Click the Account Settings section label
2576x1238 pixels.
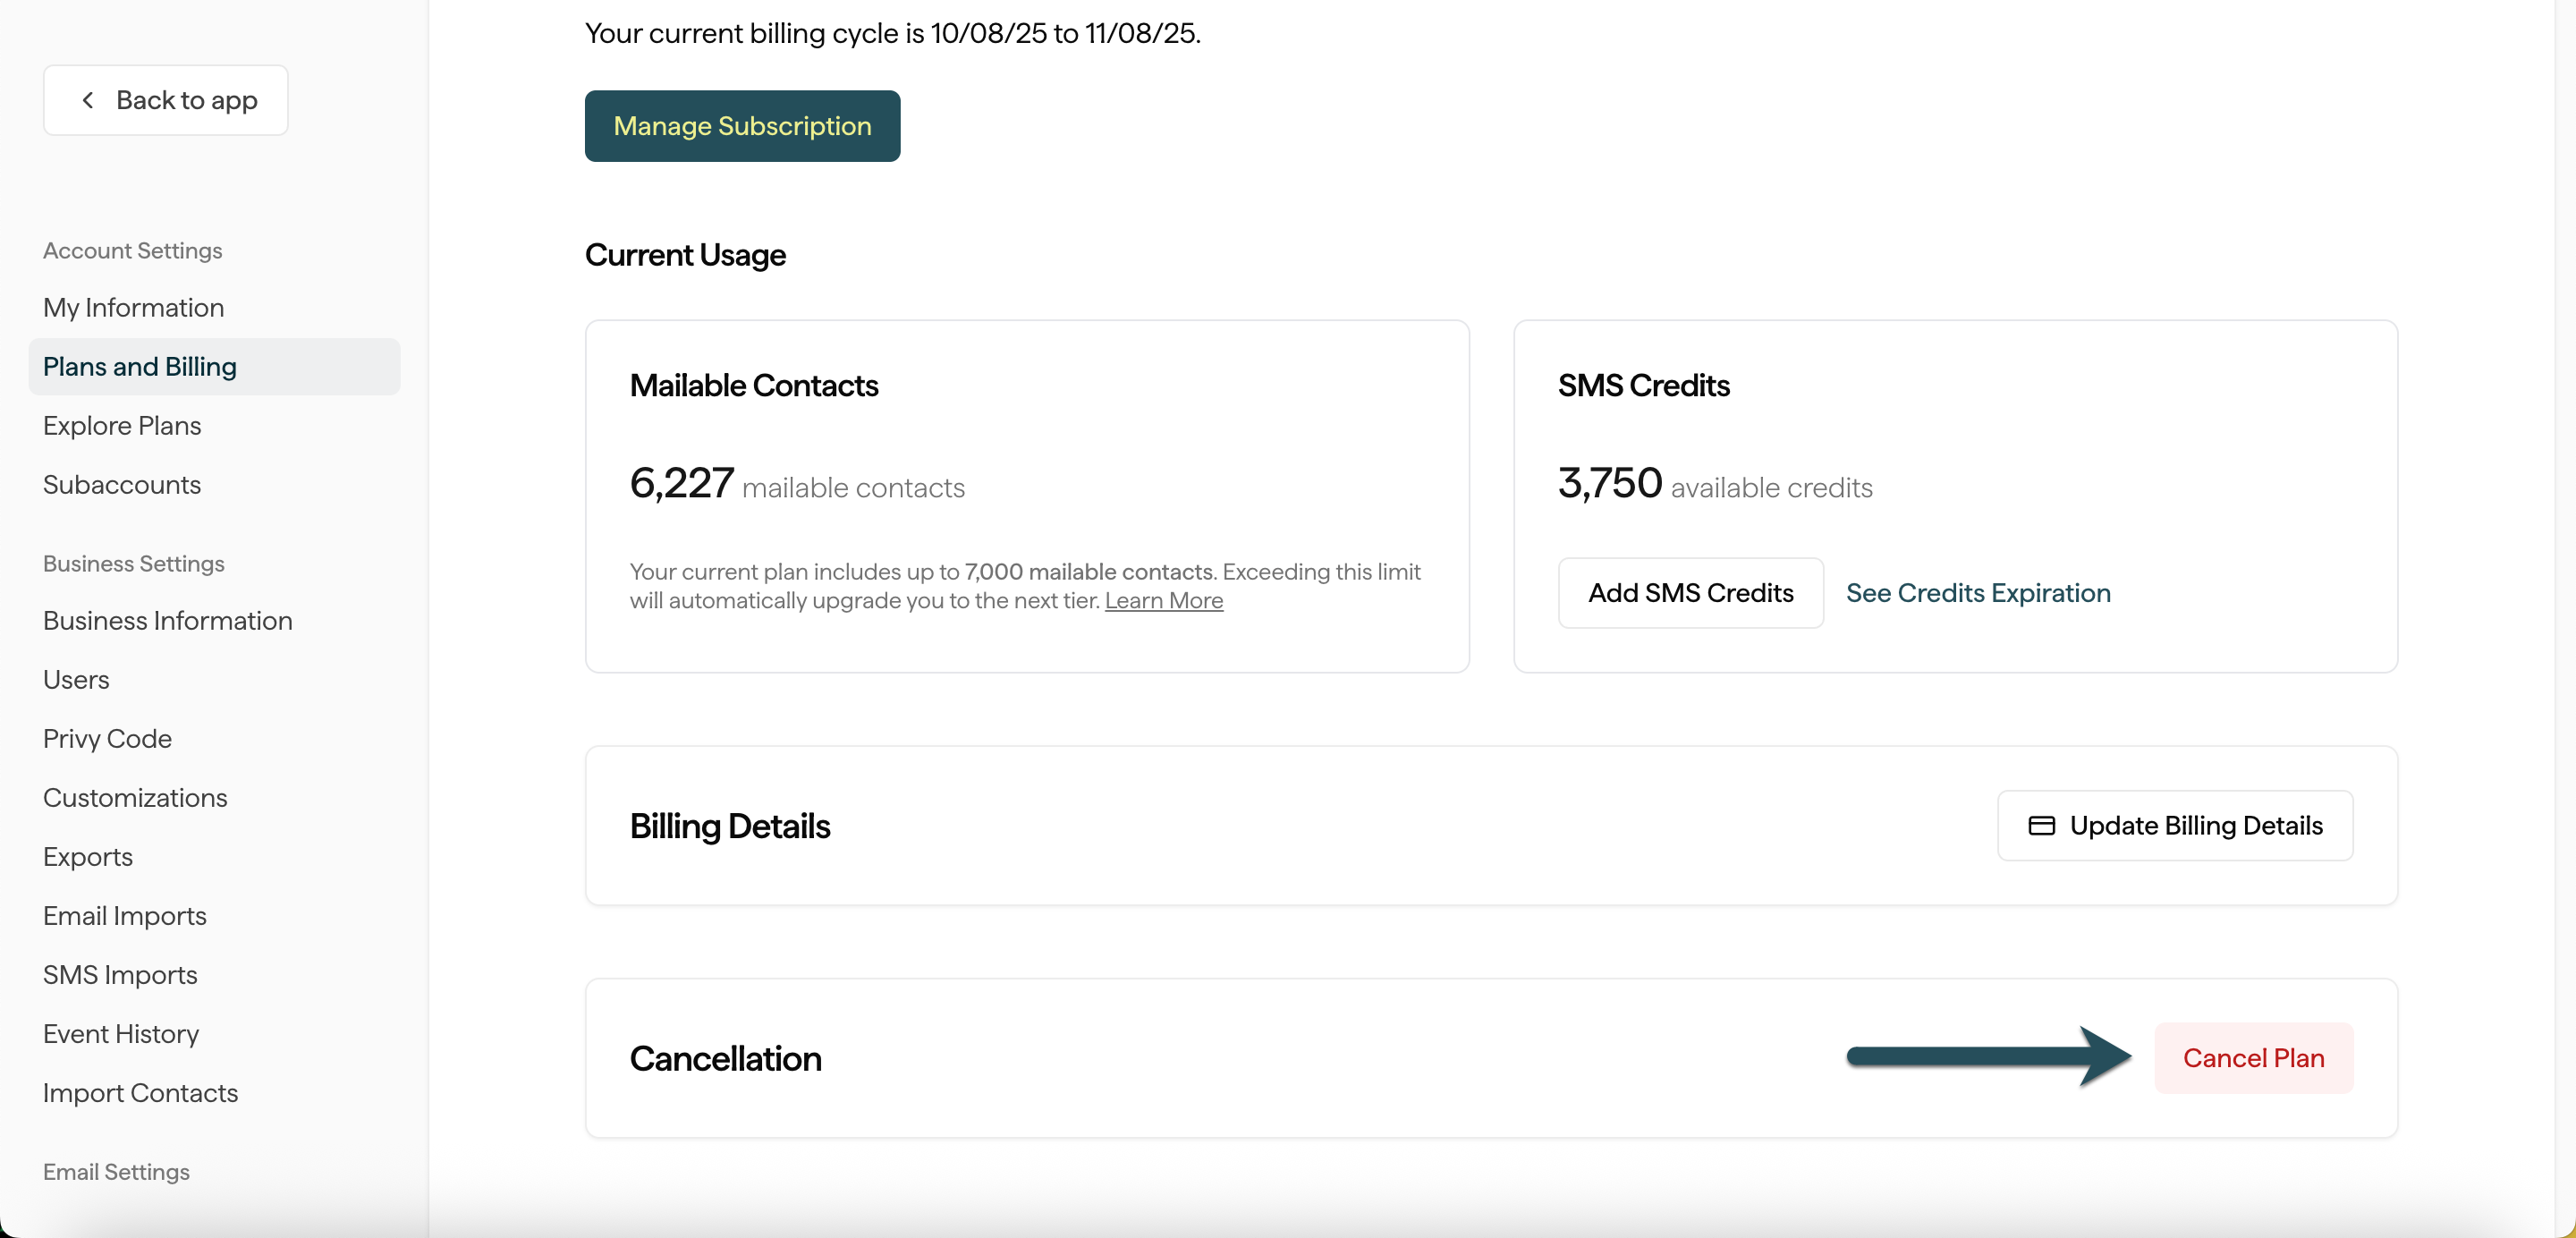pos(132,251)
